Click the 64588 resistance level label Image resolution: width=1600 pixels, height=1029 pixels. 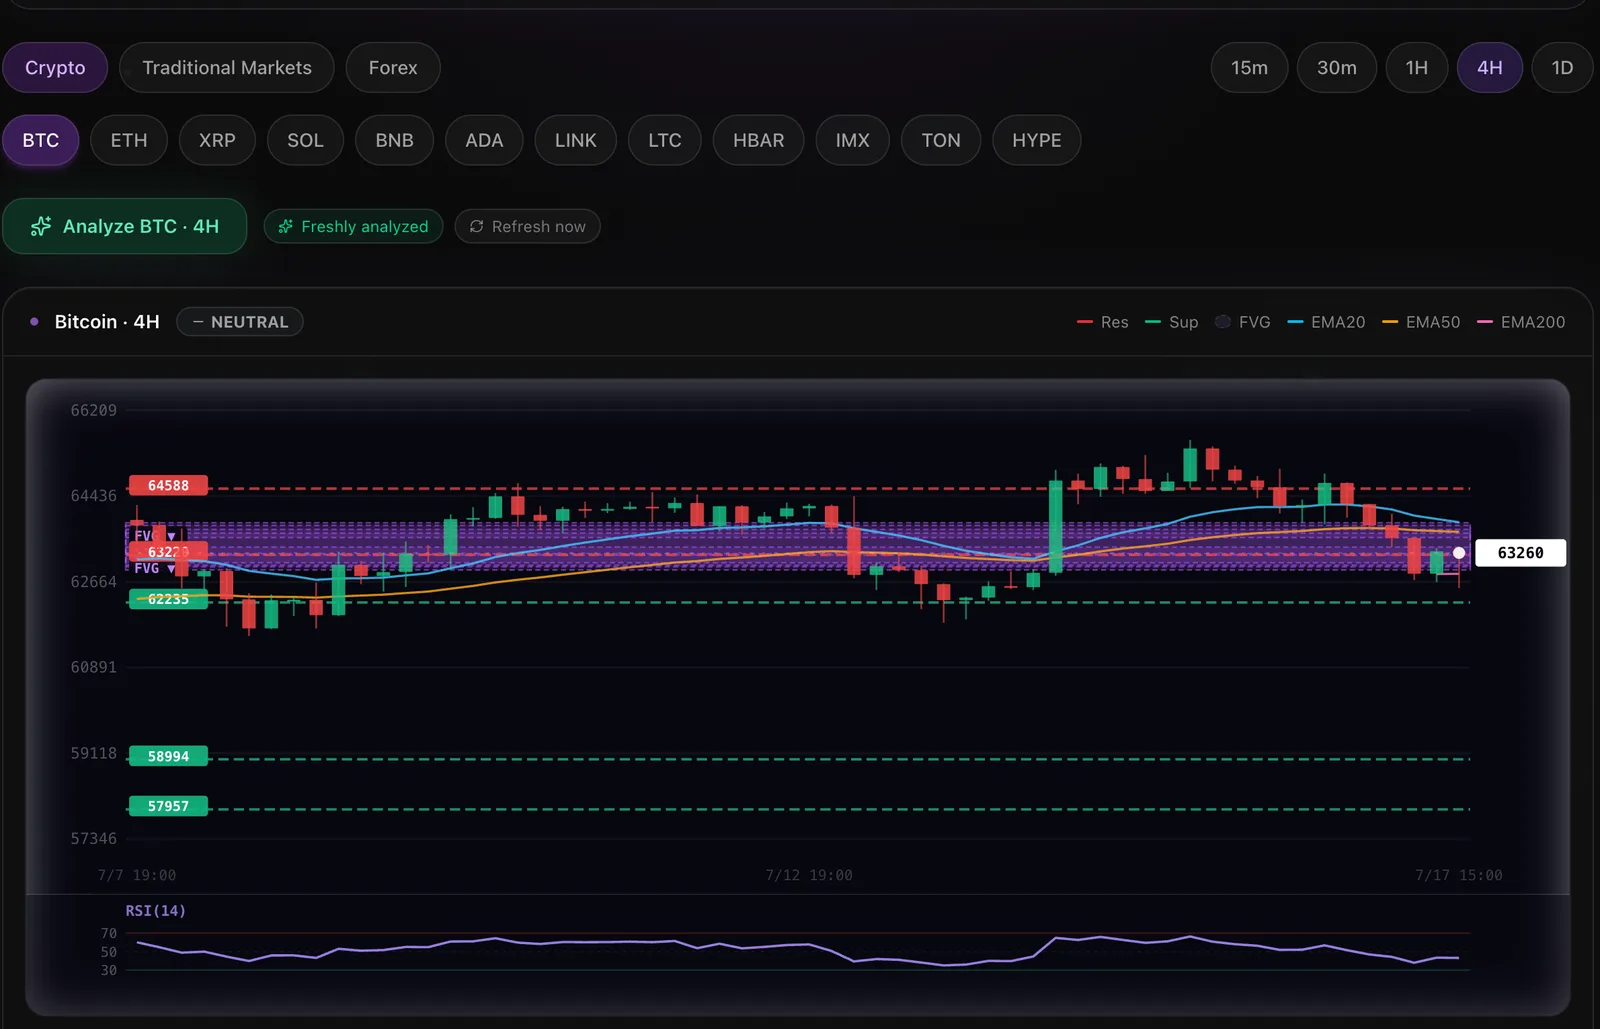point(168,486)
